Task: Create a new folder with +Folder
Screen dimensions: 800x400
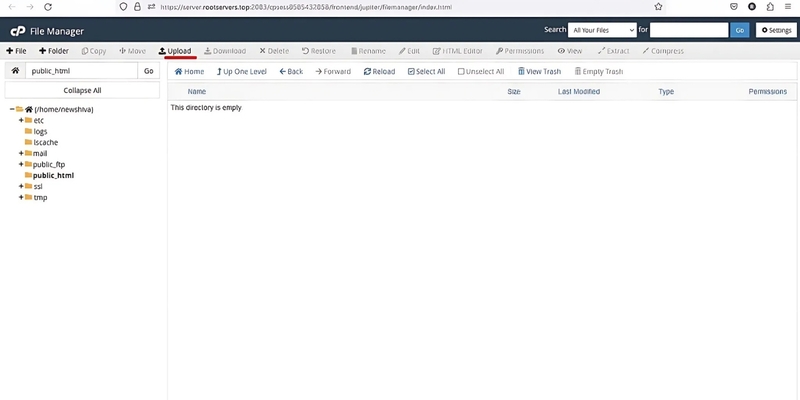Action: tap(54, 51)
